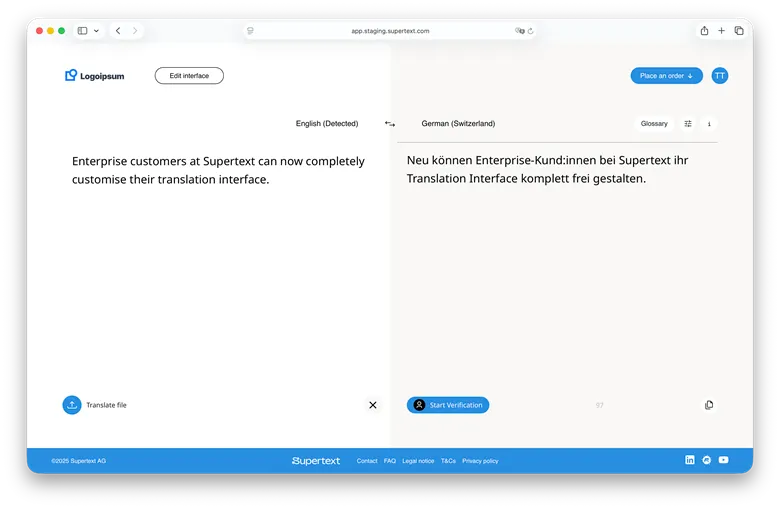
Task: Click the Logoipsum logo
Action: [x=95, y=76]
